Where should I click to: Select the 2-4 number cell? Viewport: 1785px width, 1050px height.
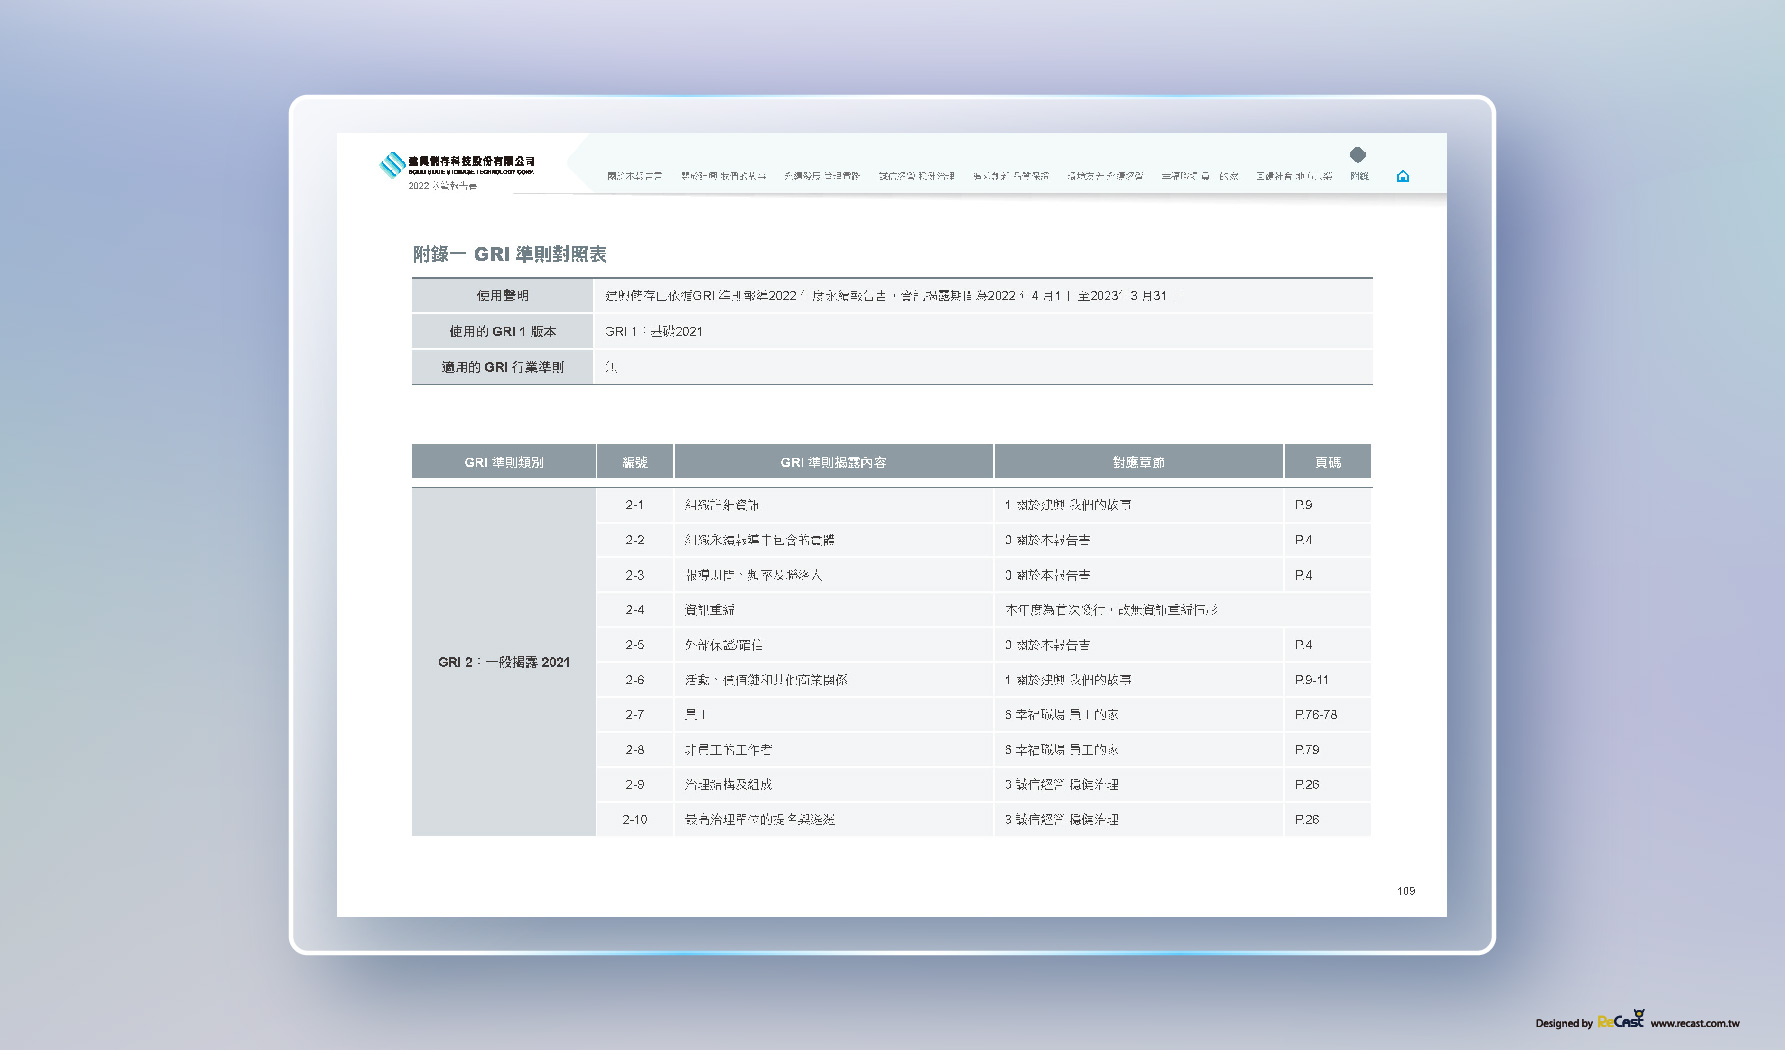point(635,610)
